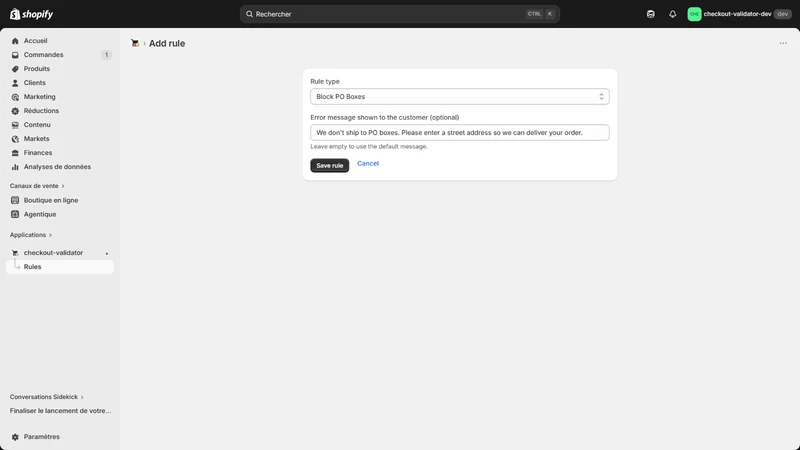Click the Boutique en ligne store icon
Screen dimensions: 800x450
click(x=15, y=201)
